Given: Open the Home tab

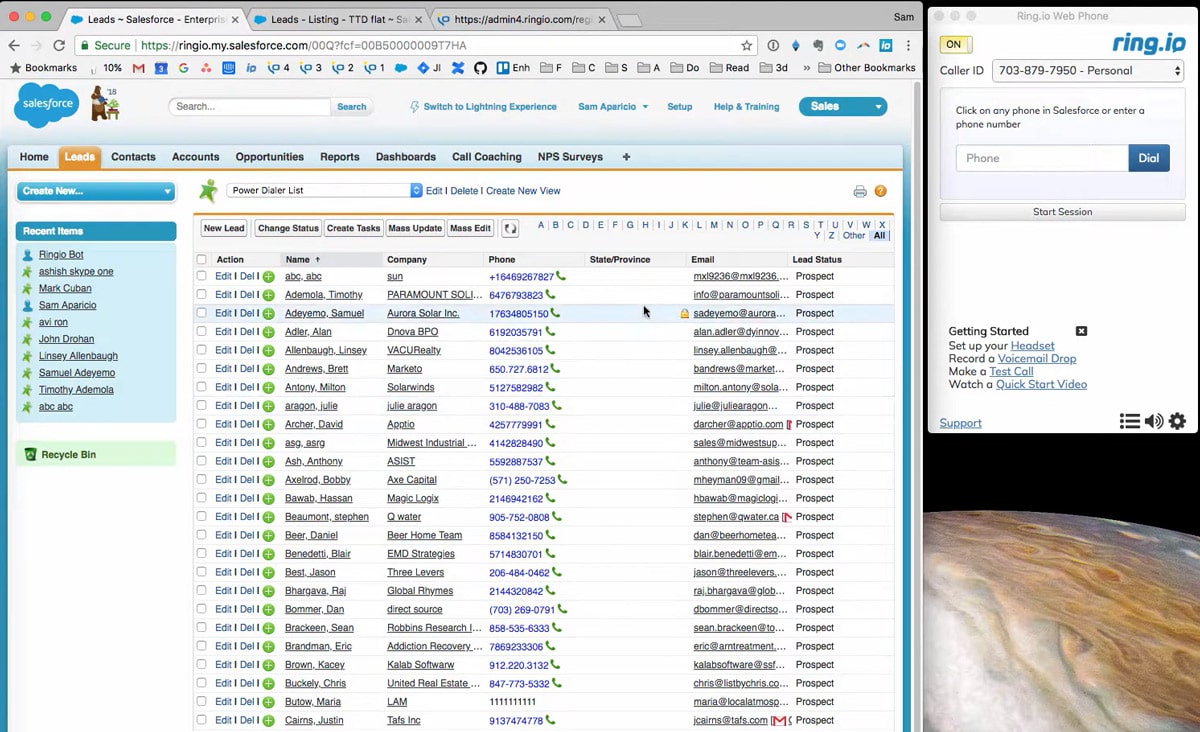Looking at the screenshot, I should pyautogui.click(x=34, y=157).
